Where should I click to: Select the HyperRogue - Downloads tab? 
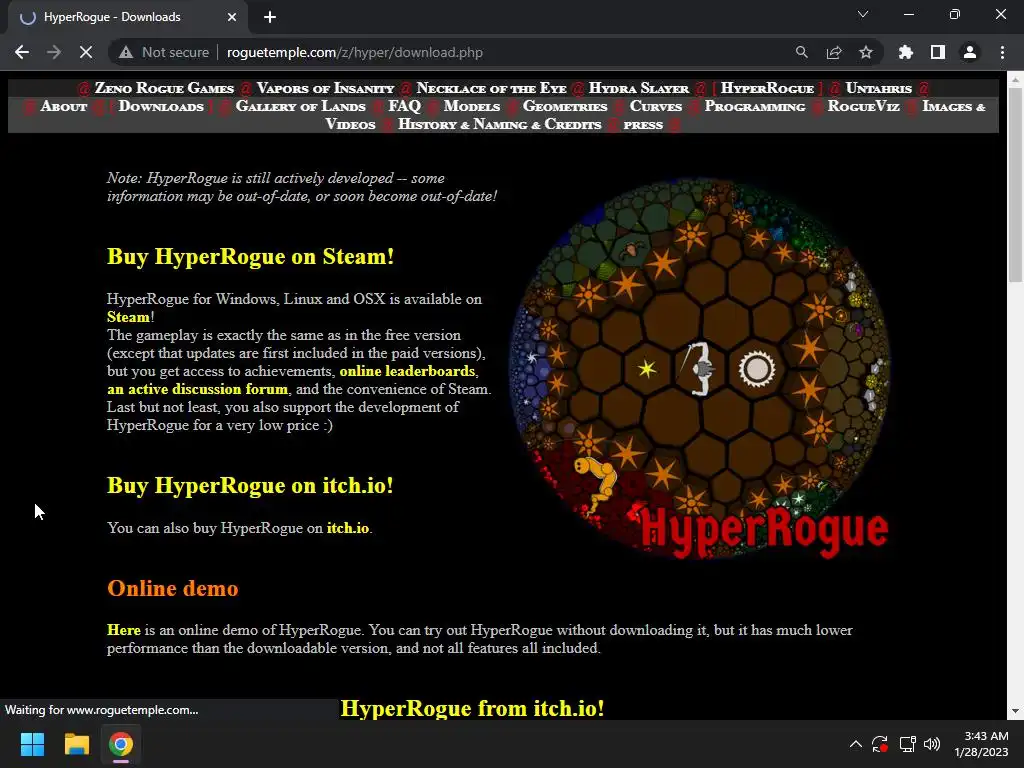point(129,17)
